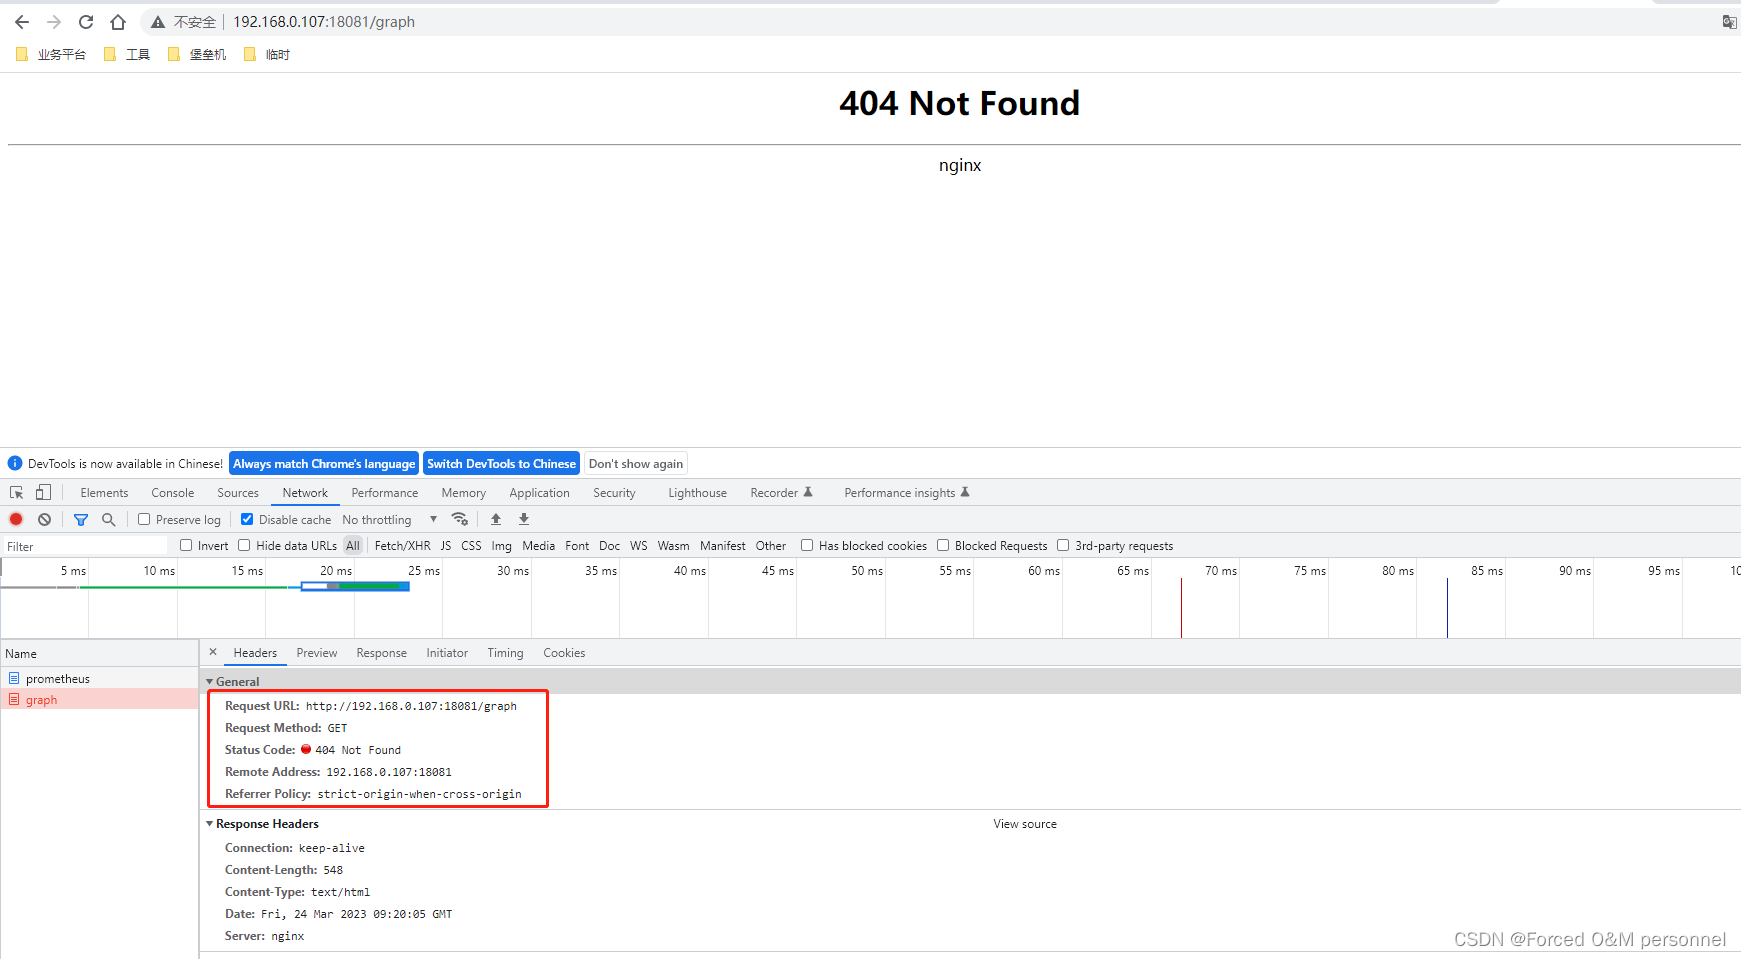Show the request Response tab
Screen dimensions: 1741x959
(x=382, y=653)
